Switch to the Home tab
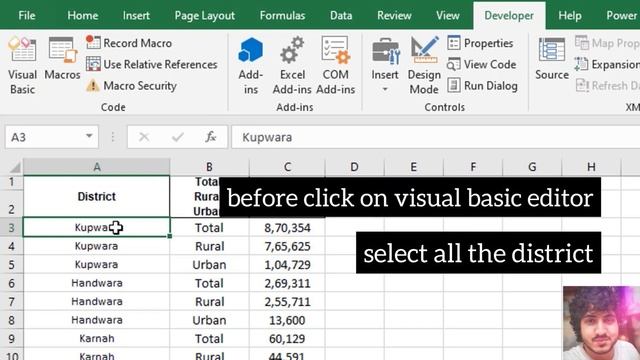This screenshot has width=640, height=360. (x=82, y=16)
